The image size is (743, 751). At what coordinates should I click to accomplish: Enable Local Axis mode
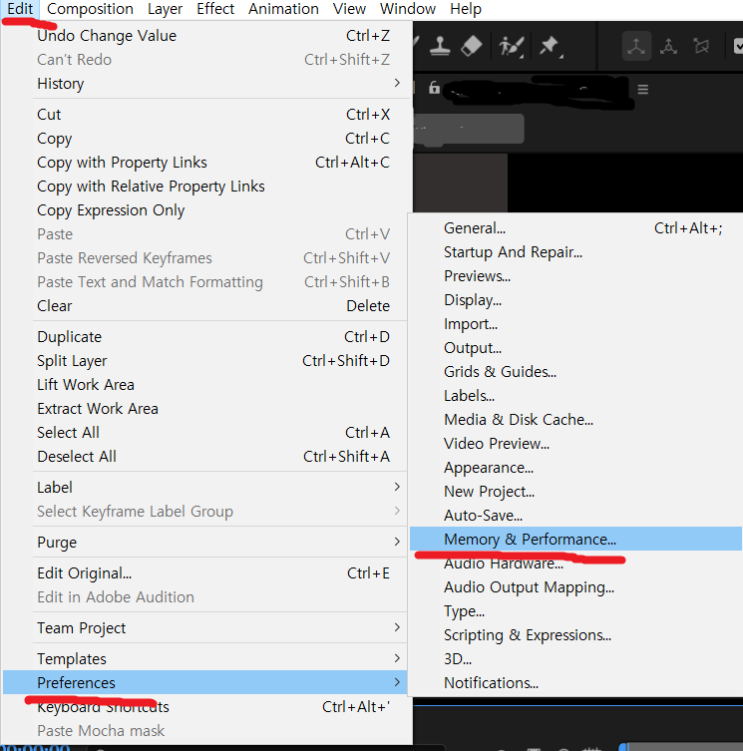pos(634,46)
